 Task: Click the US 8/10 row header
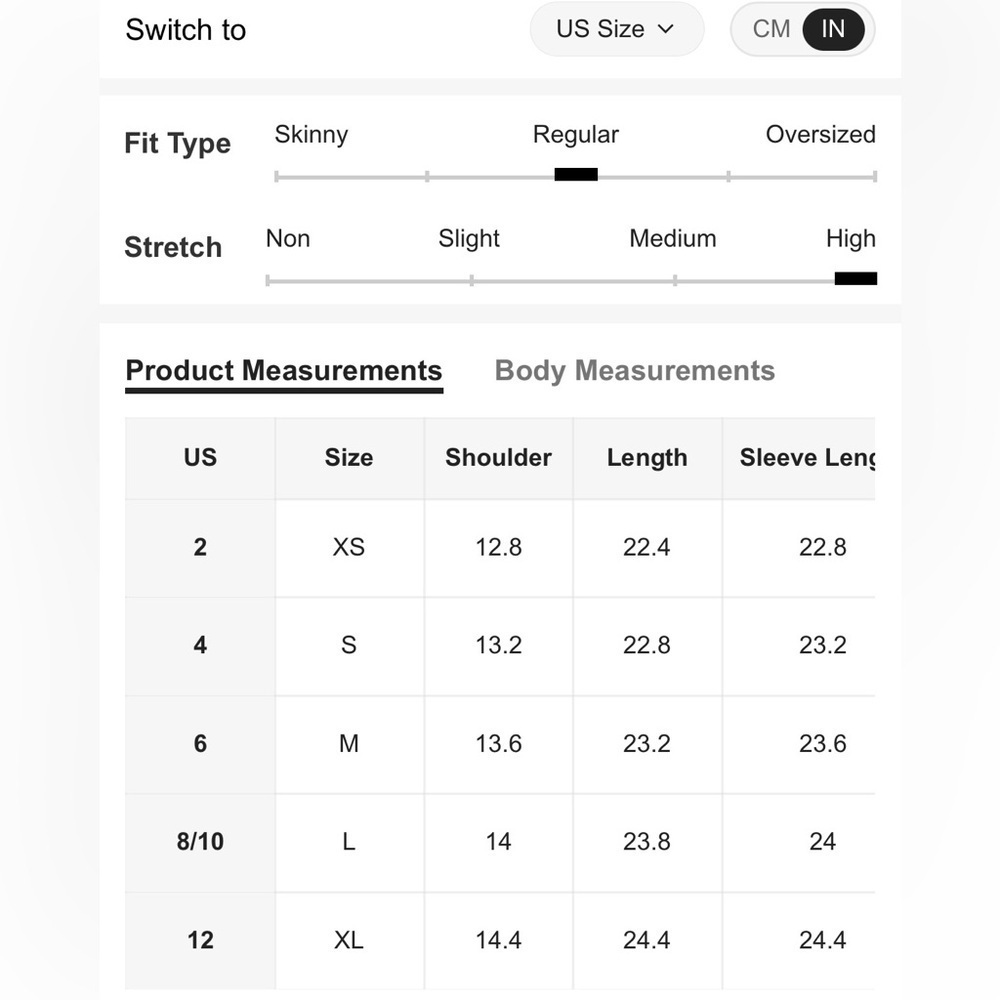click(200, 842)
